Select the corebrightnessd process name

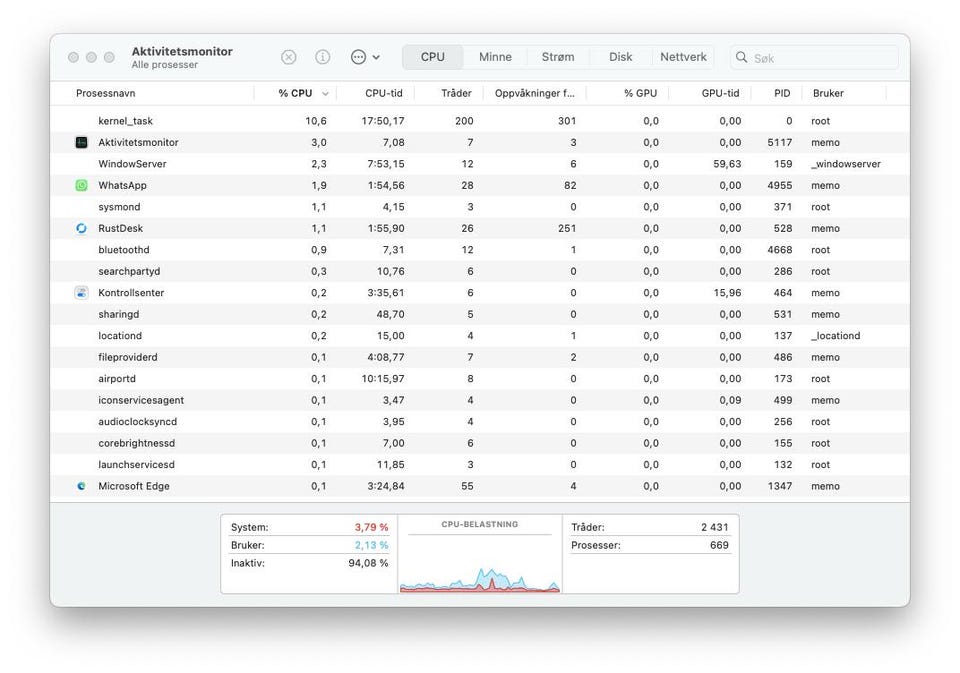tap(137, 442)
